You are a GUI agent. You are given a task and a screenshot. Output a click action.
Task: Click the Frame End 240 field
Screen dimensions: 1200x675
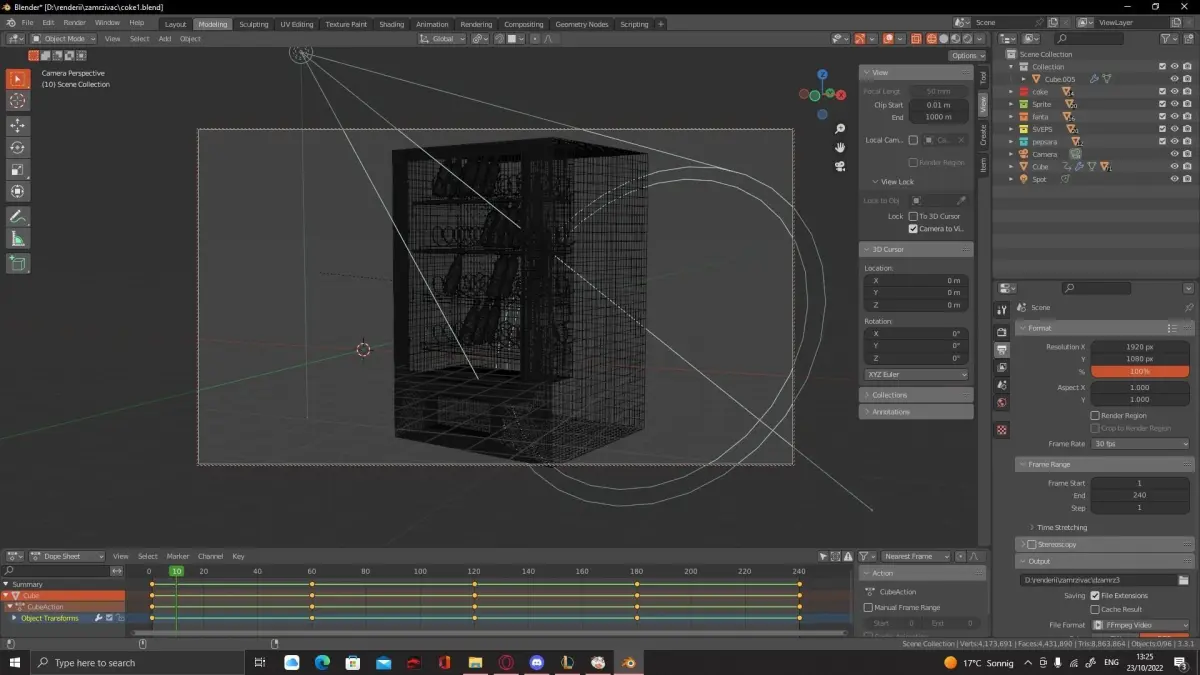1139,496
